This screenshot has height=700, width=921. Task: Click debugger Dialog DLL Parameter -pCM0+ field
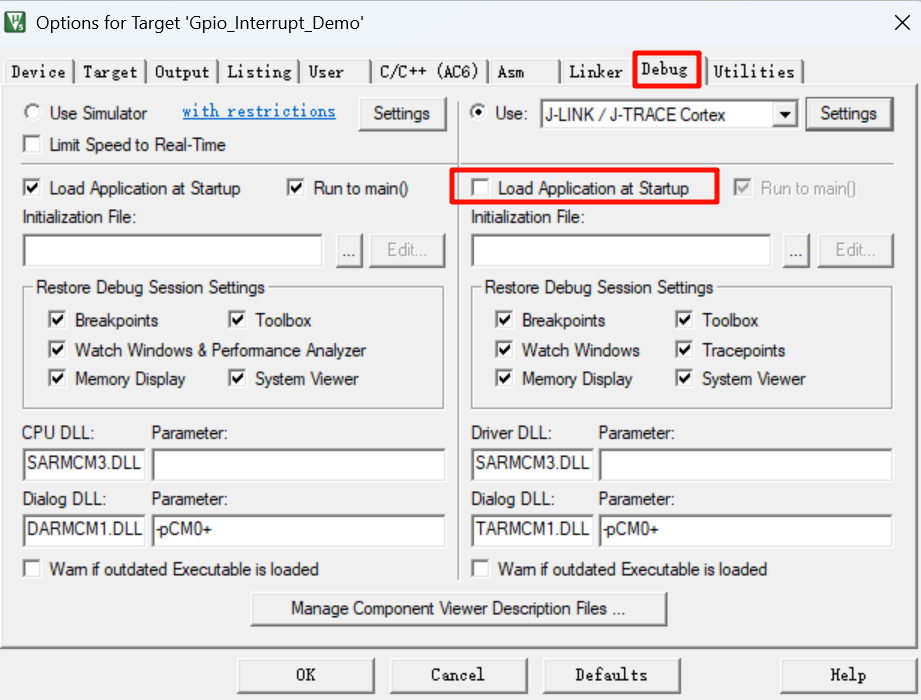[x=746, y=530]
